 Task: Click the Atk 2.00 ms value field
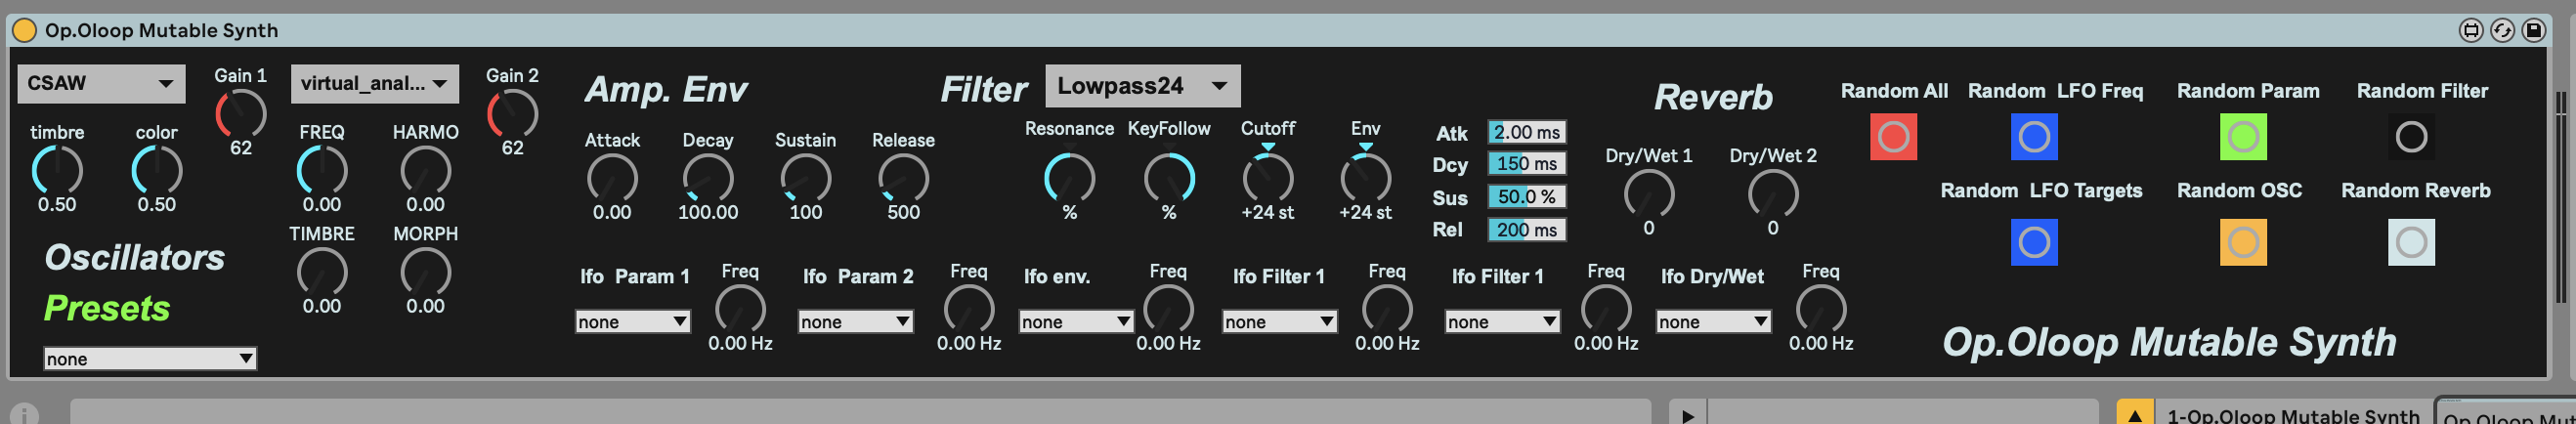point(1526,132)
